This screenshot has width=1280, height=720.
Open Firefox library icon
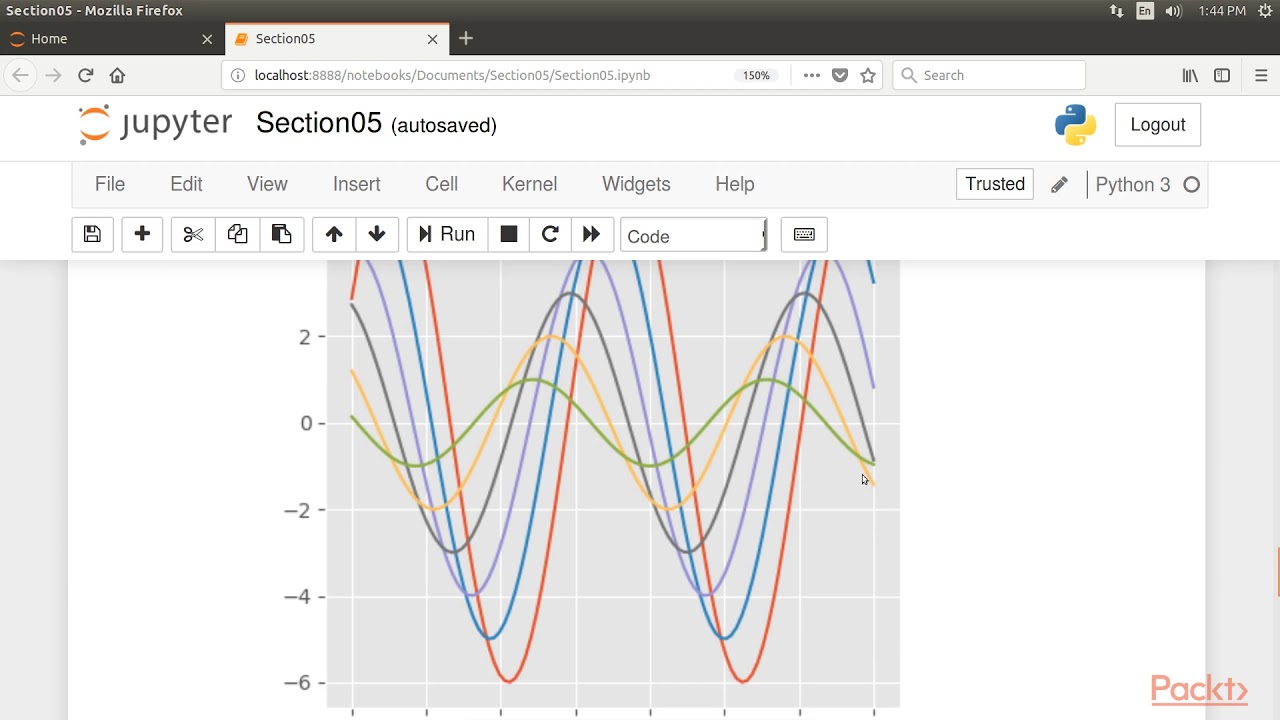point(1190,75)
